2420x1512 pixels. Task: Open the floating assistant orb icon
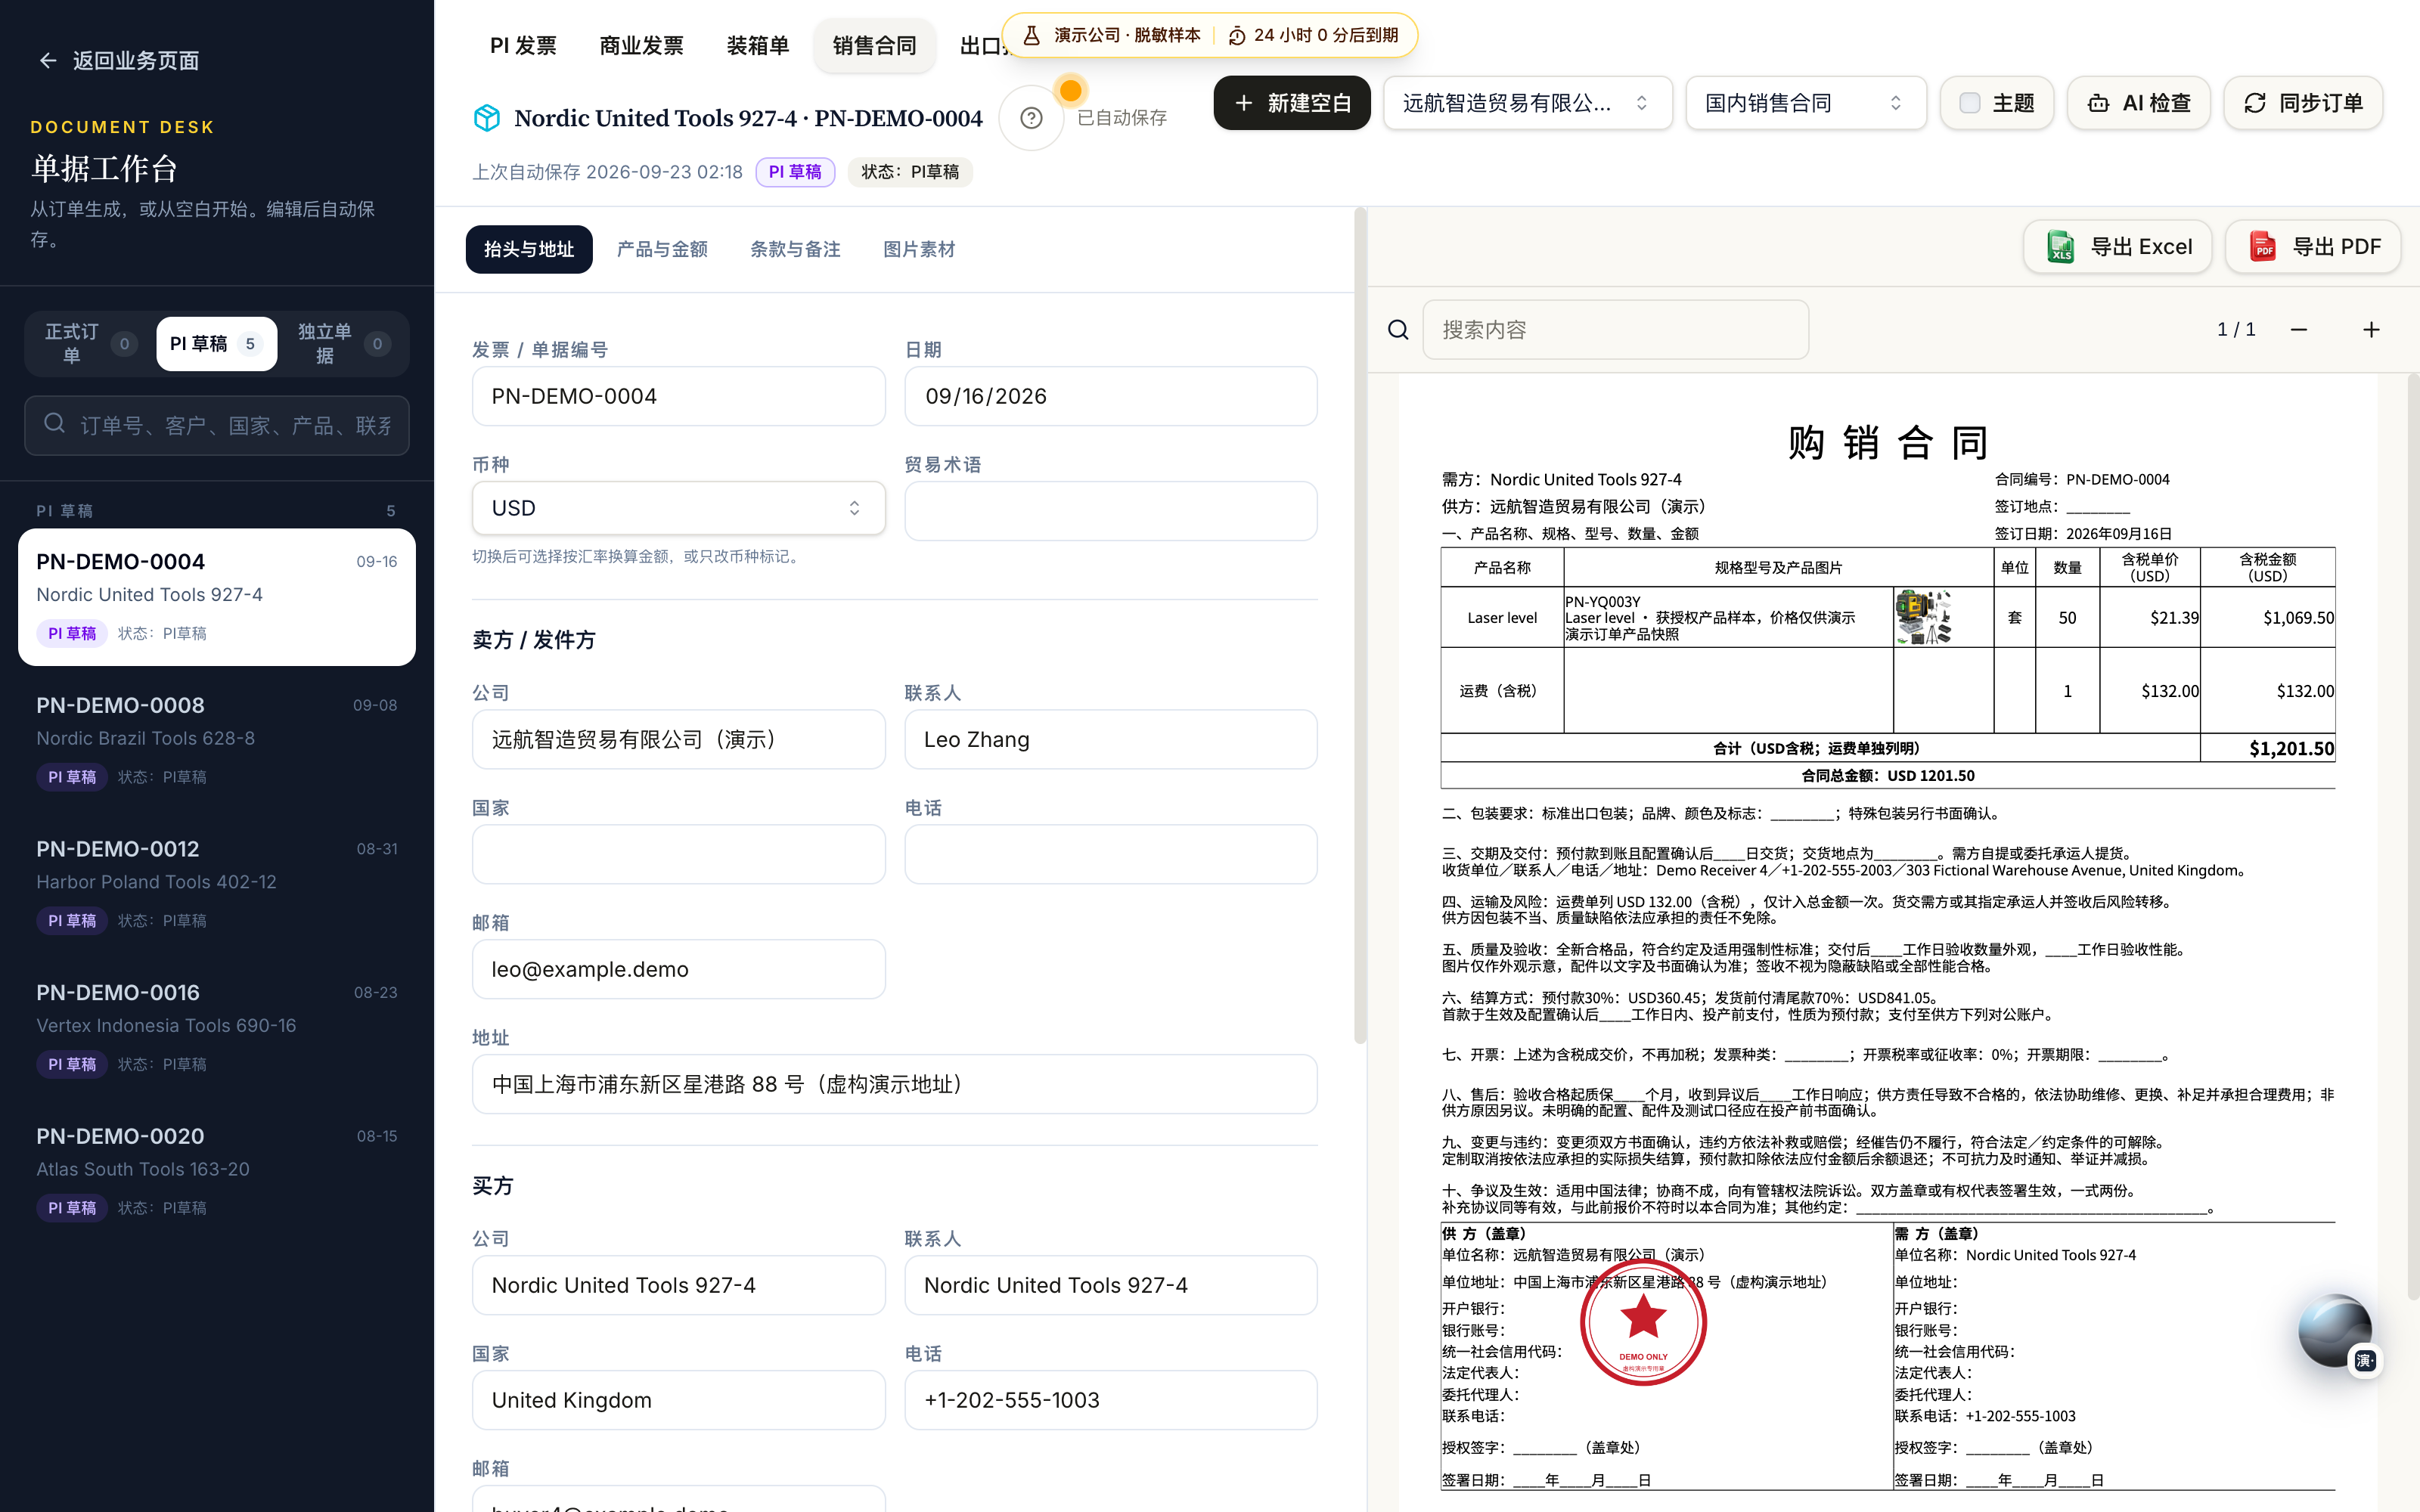pyautogui.click(x=2336, y=1330)
